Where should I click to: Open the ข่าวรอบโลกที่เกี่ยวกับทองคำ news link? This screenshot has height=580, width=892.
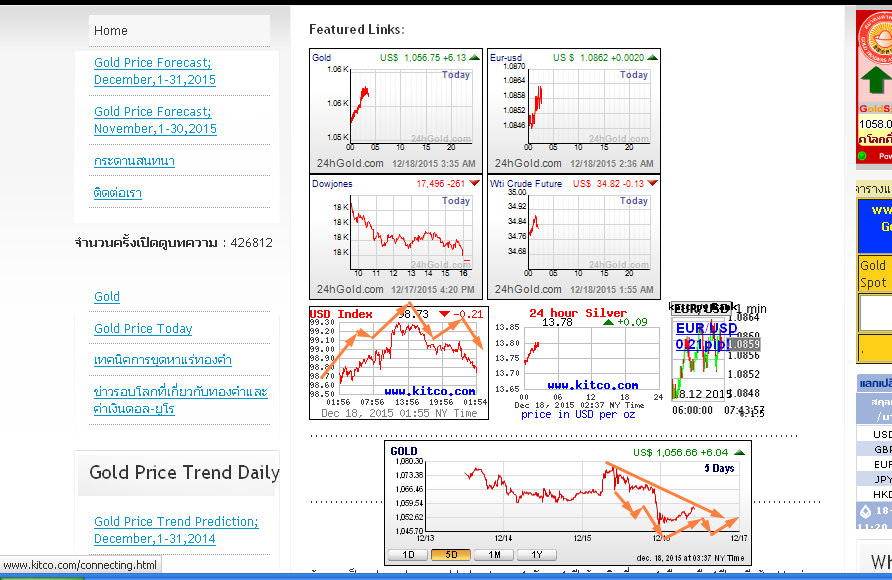(180, 400)
